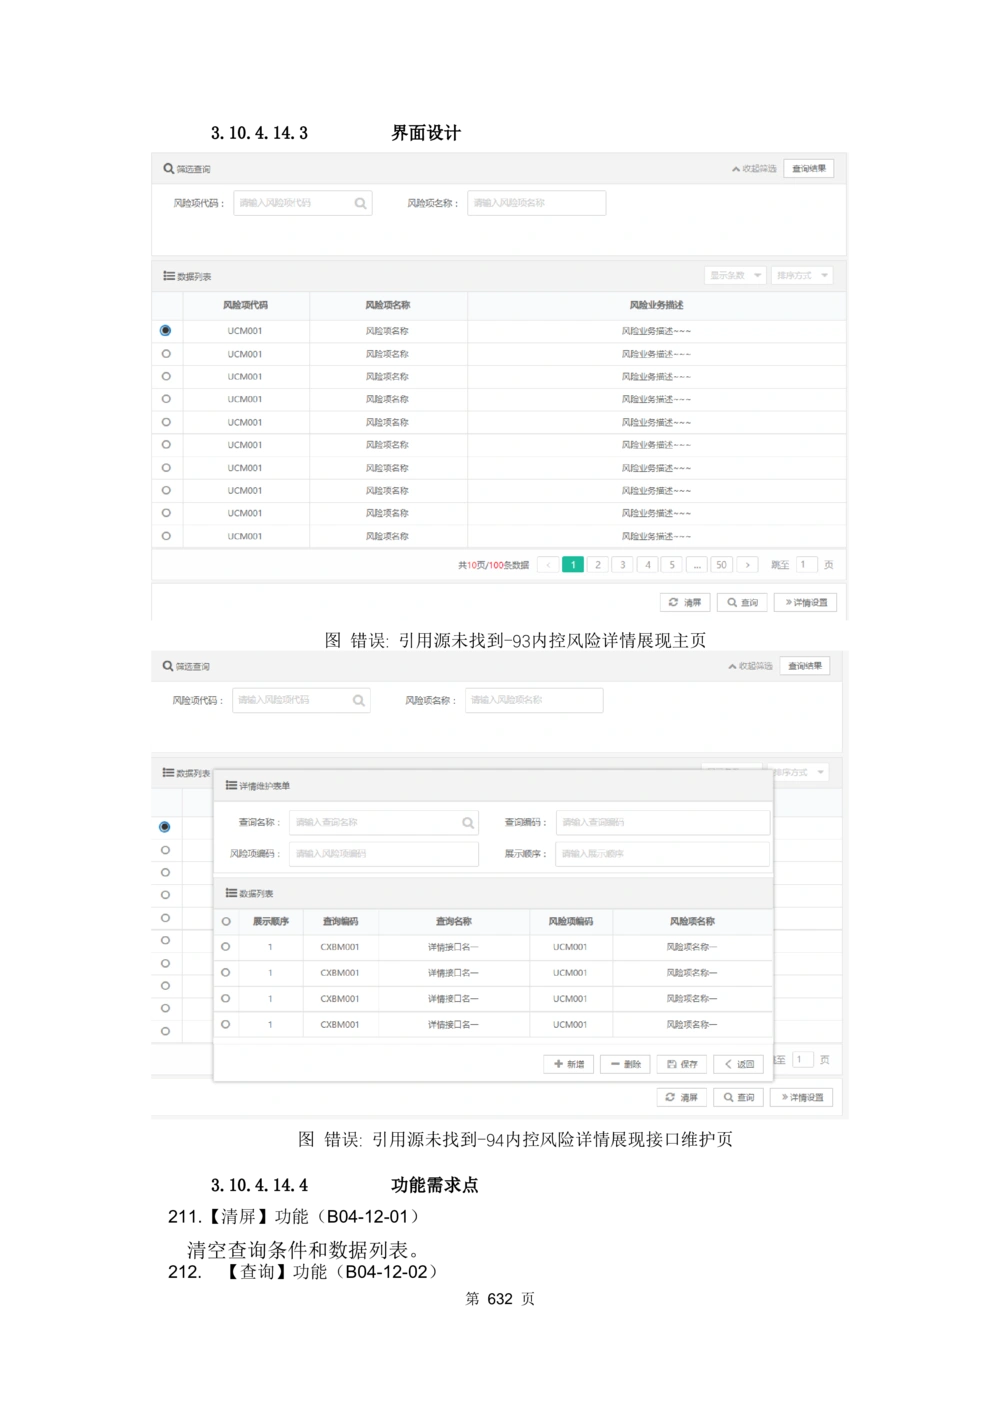
Task: Go to next page using pagination arrow
Action: [747, 565]
